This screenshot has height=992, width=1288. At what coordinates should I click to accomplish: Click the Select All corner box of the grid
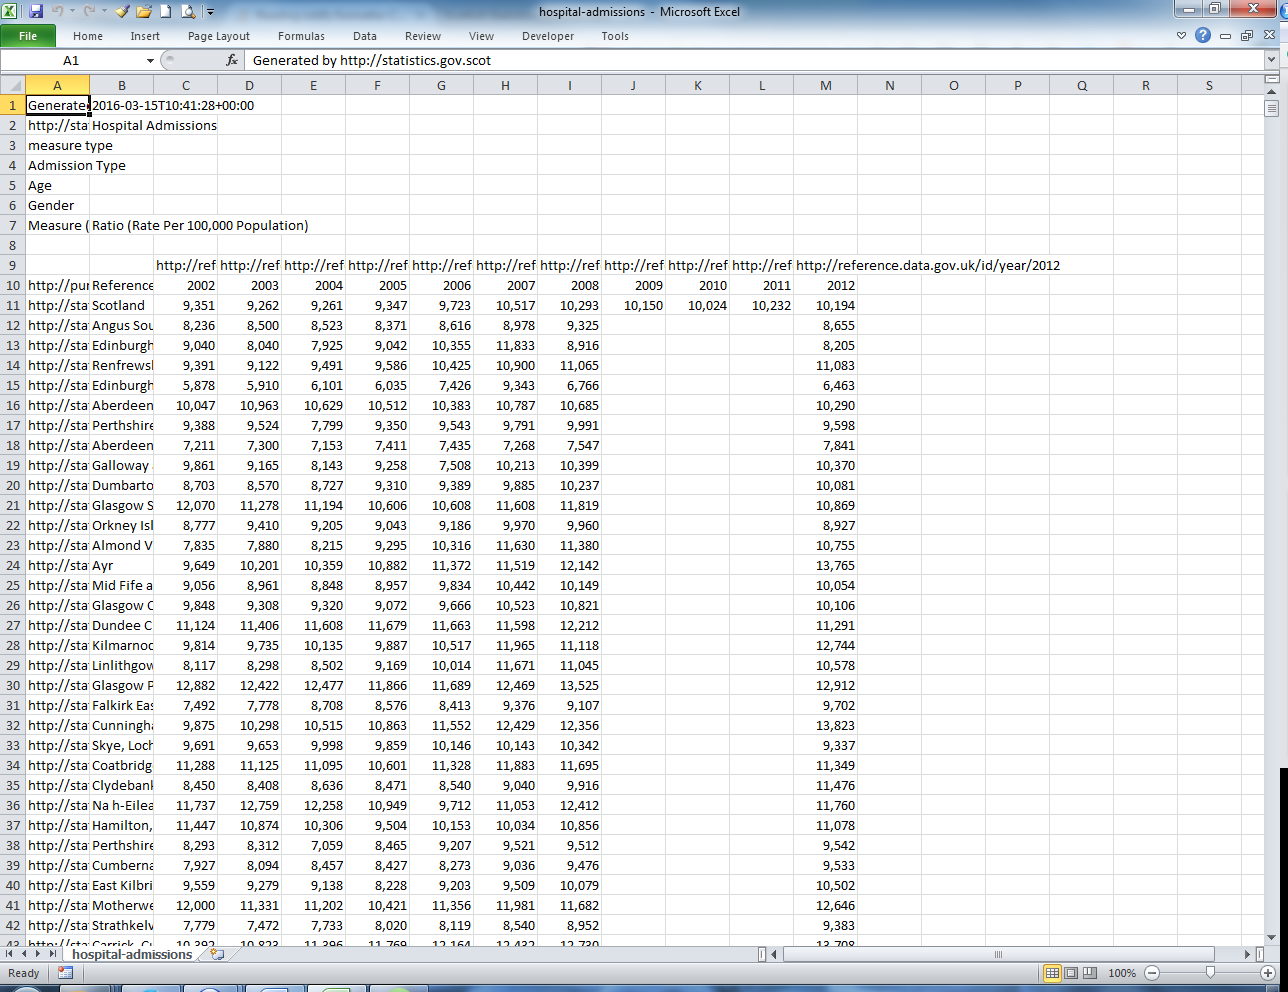(x=13, y=86)
